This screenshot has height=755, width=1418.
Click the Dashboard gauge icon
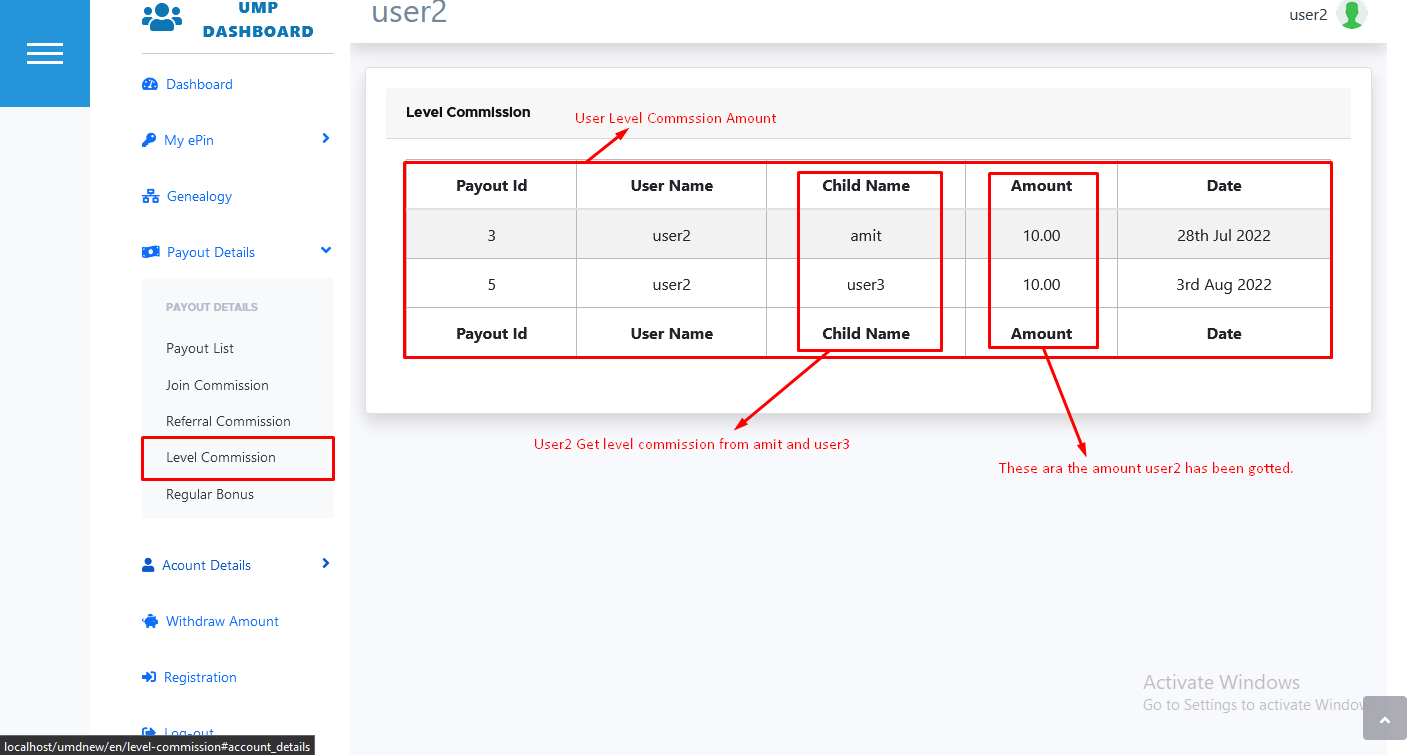[150, 85]
